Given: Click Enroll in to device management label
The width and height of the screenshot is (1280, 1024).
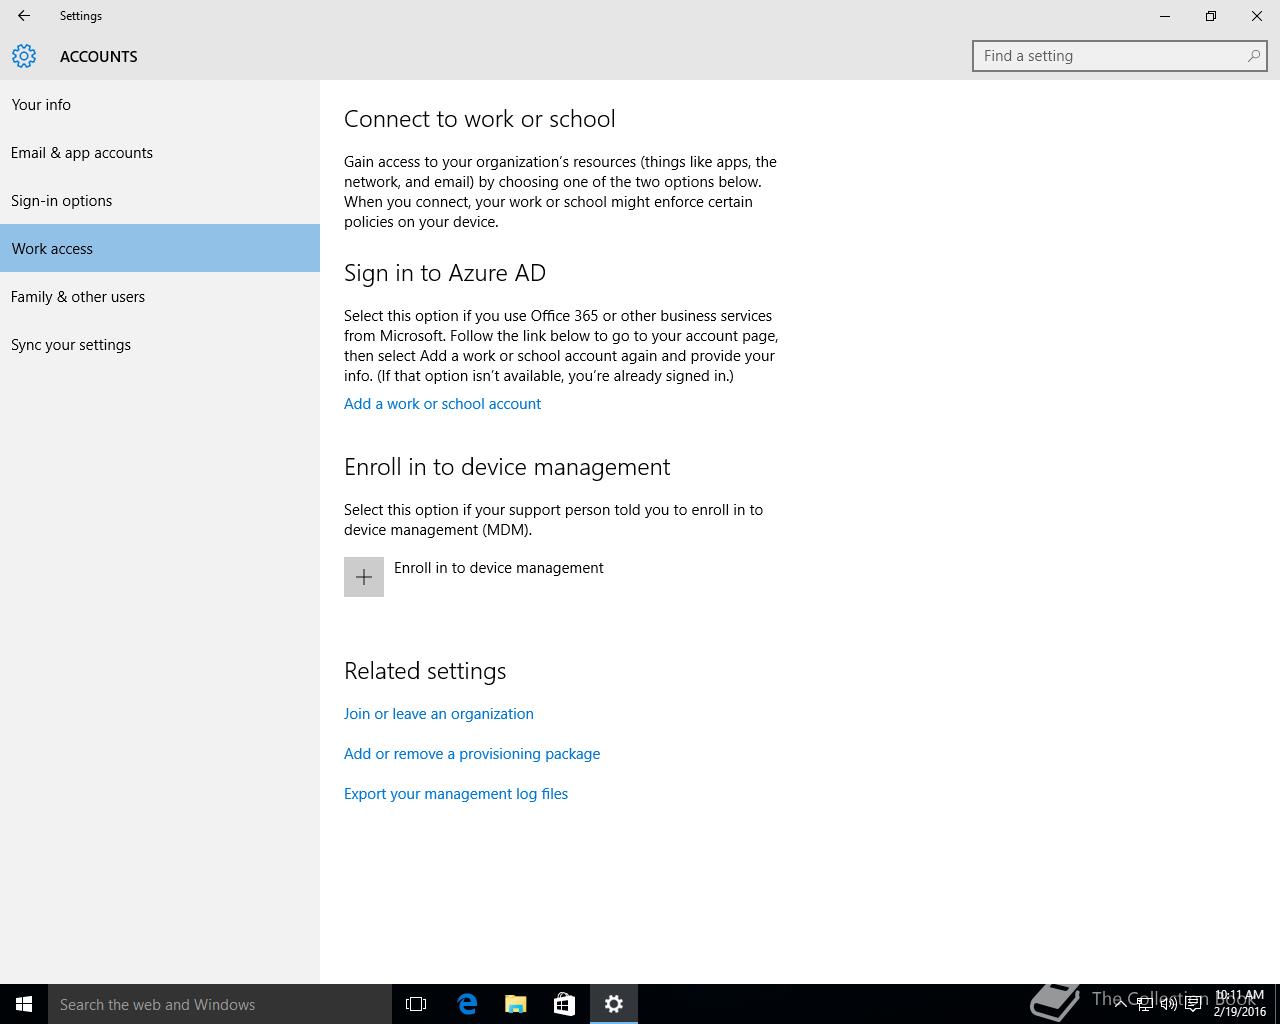Looking at the screenshot, I should tap(498, 568).
